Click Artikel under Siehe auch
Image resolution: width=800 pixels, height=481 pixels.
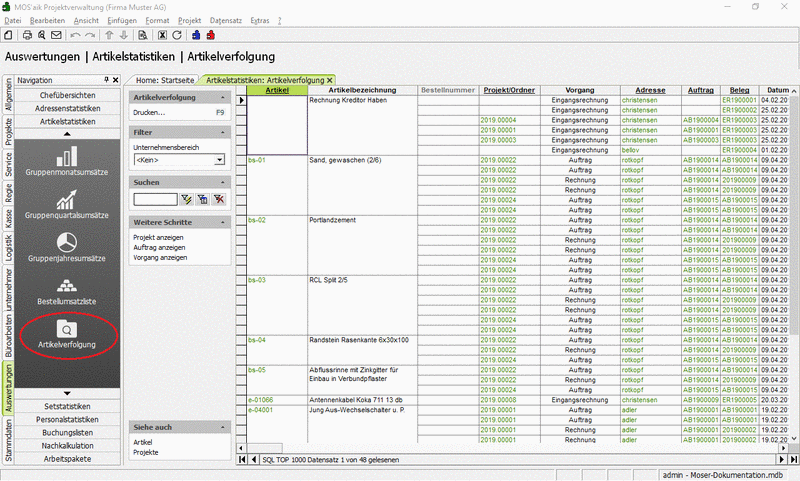coord(142,442)
